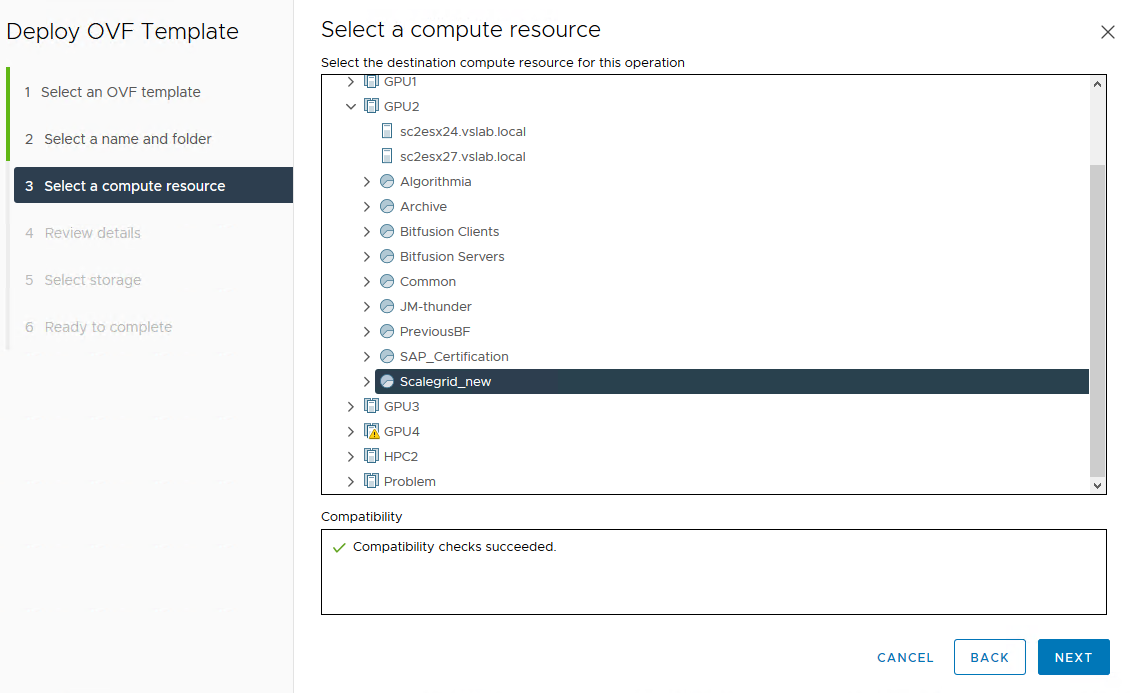Expand the Scalegrid_new resource pool
The image size is (1130, 693).
point(367,381)
